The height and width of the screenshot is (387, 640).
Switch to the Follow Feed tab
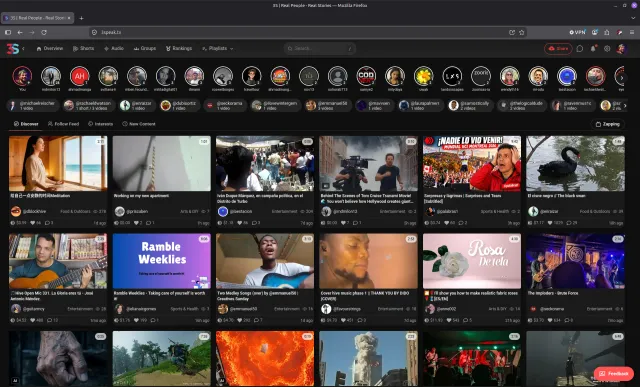pyautogui.click(x=63, y=124)
